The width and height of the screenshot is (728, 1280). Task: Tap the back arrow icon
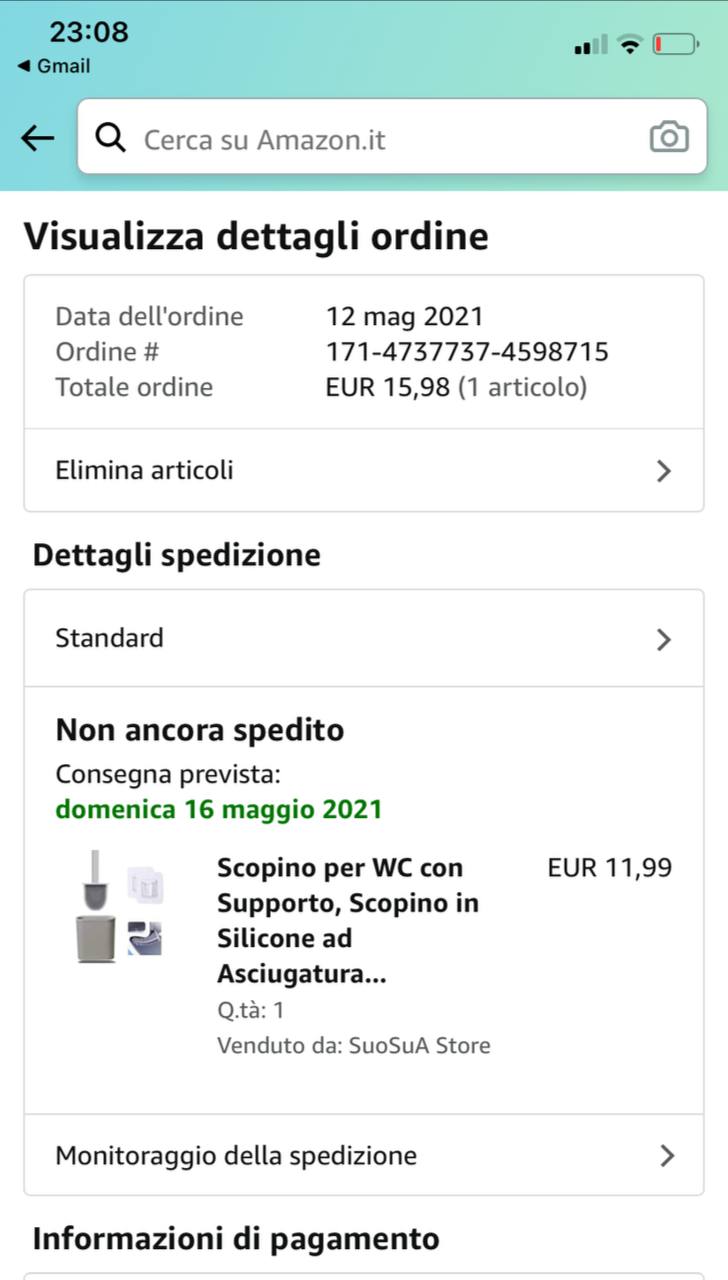pyautogui.click(x=38, y=138)
